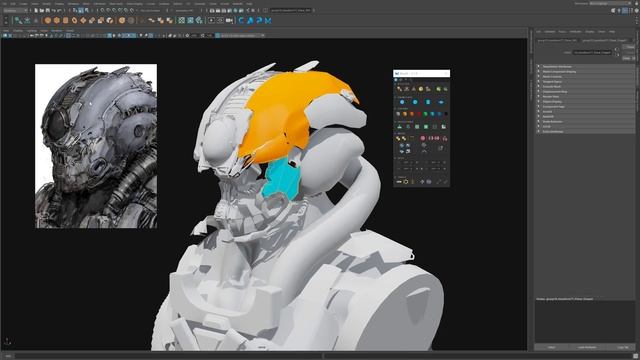The width and height of the screenshot is (640, 360).
Task: Expand Tessellation Attributes section
Action: click(x=585, y=67)
